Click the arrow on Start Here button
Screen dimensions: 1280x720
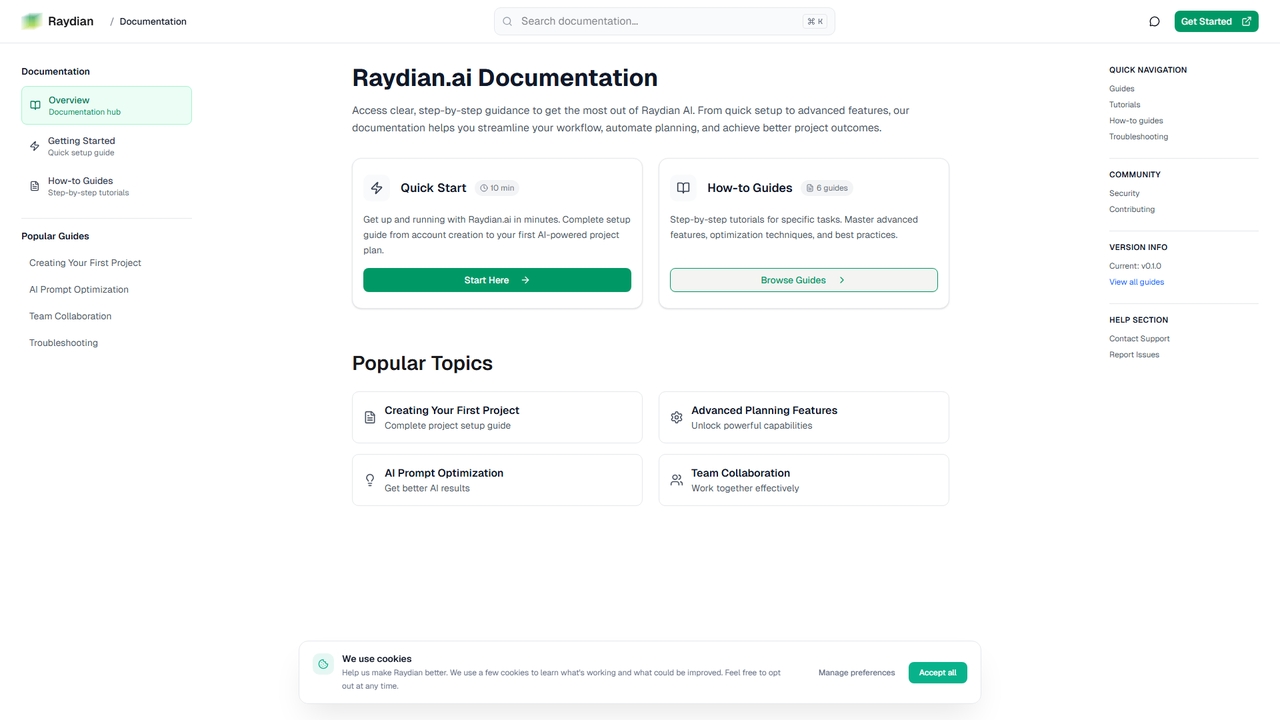(526, 280)
